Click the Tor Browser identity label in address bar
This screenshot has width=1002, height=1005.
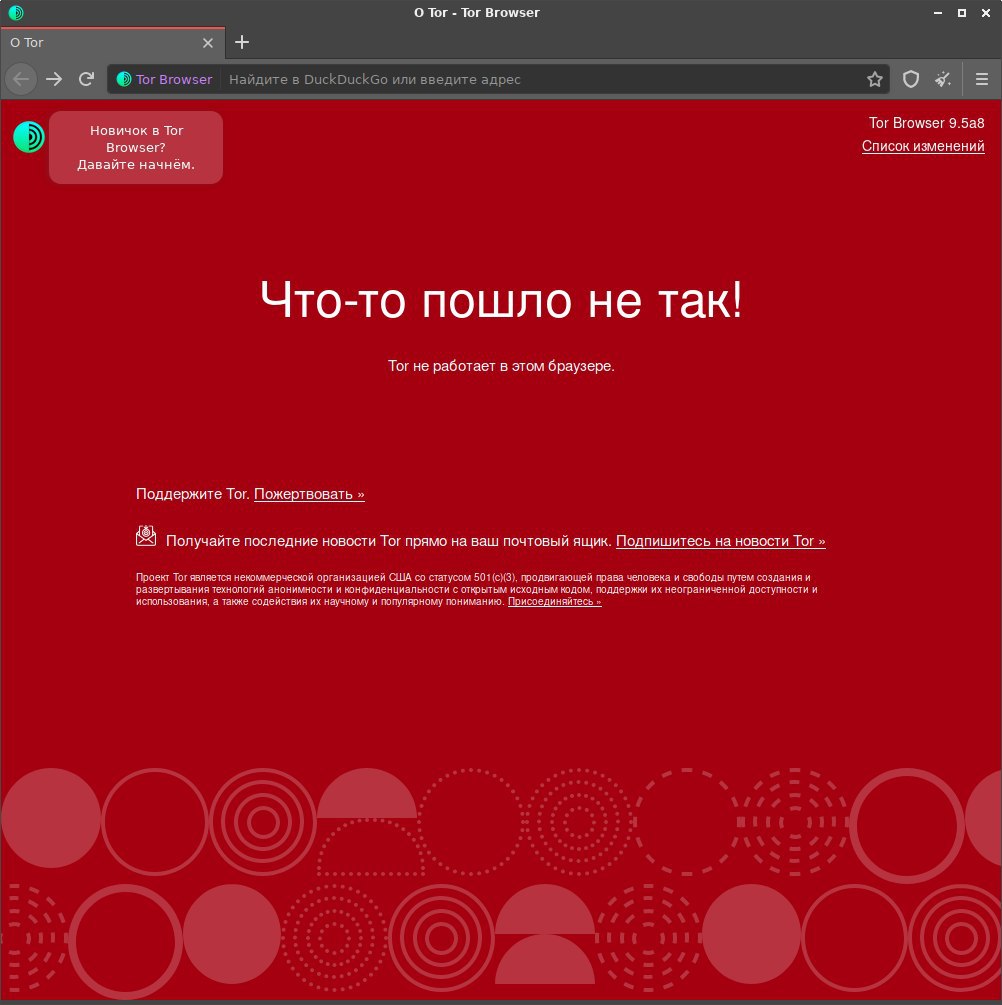coord(165,79)
